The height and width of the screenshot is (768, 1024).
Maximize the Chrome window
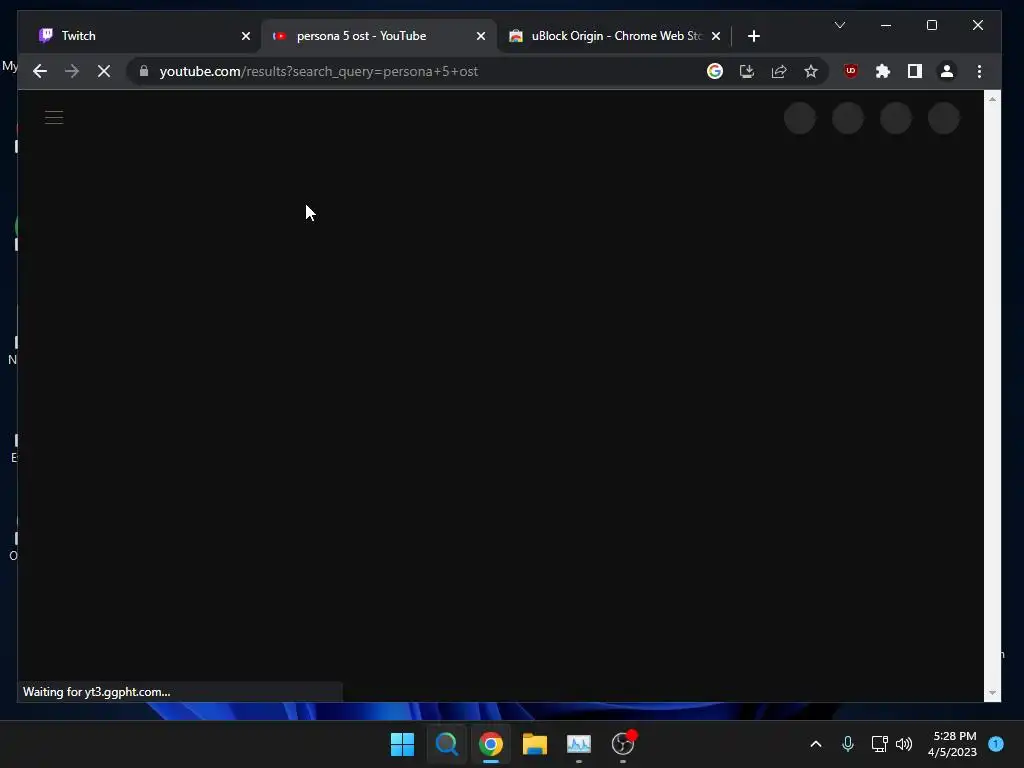tap(932, 25)
